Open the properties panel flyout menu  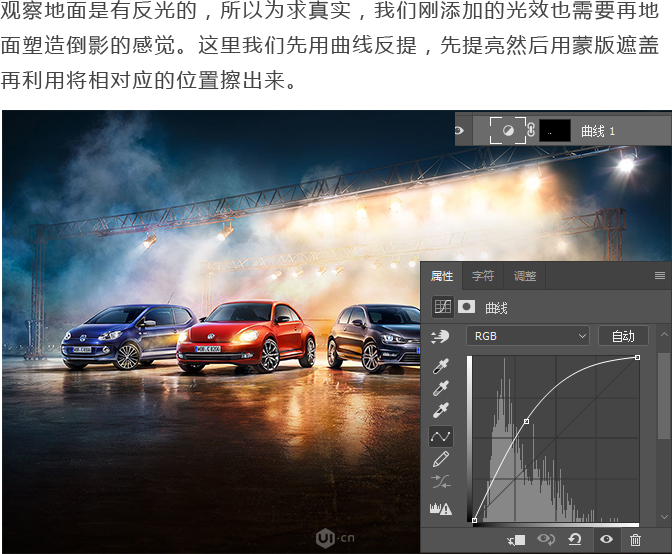coord(659,275)
